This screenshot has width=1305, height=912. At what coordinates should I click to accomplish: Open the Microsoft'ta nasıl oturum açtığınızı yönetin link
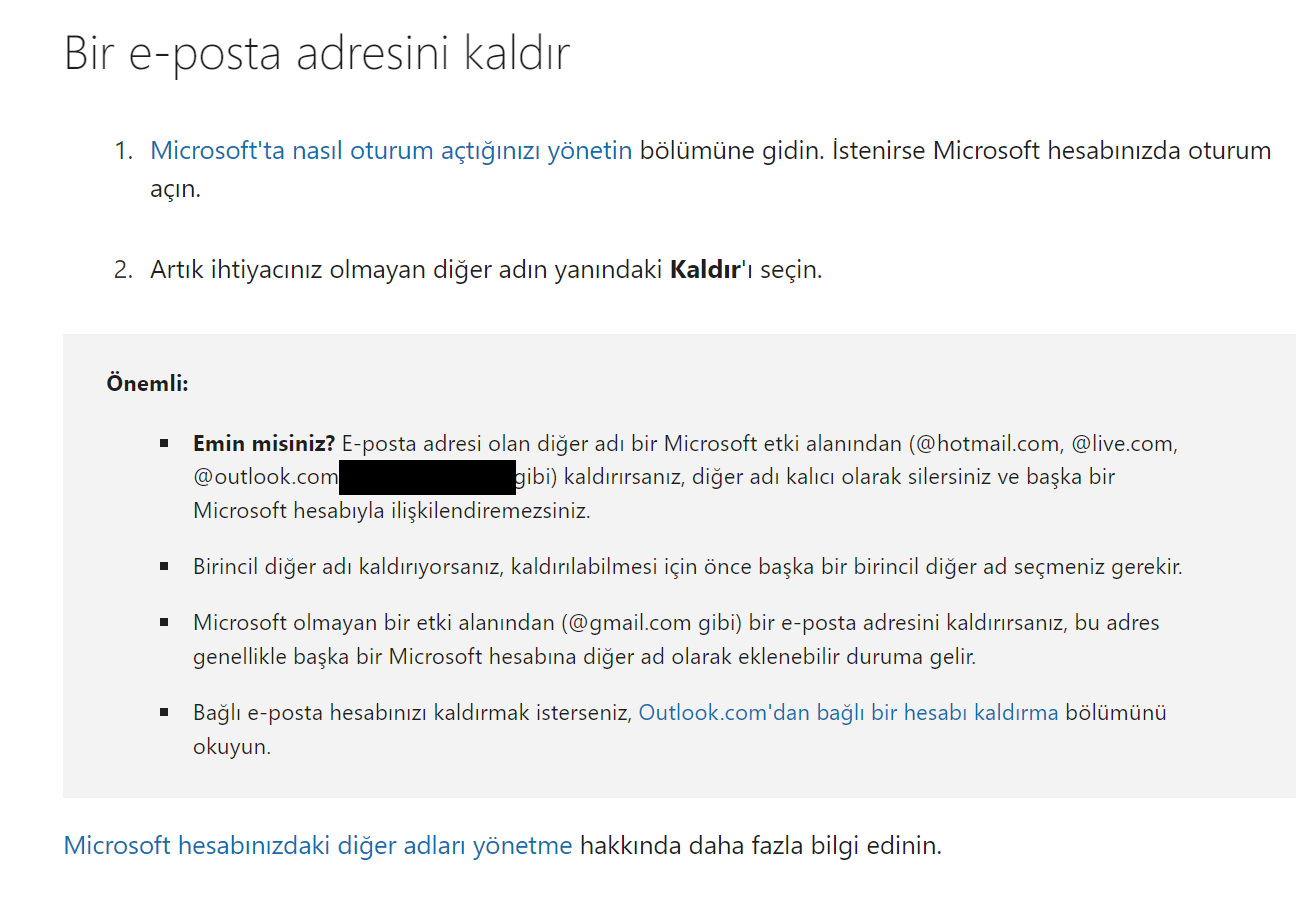pos(390,150)
